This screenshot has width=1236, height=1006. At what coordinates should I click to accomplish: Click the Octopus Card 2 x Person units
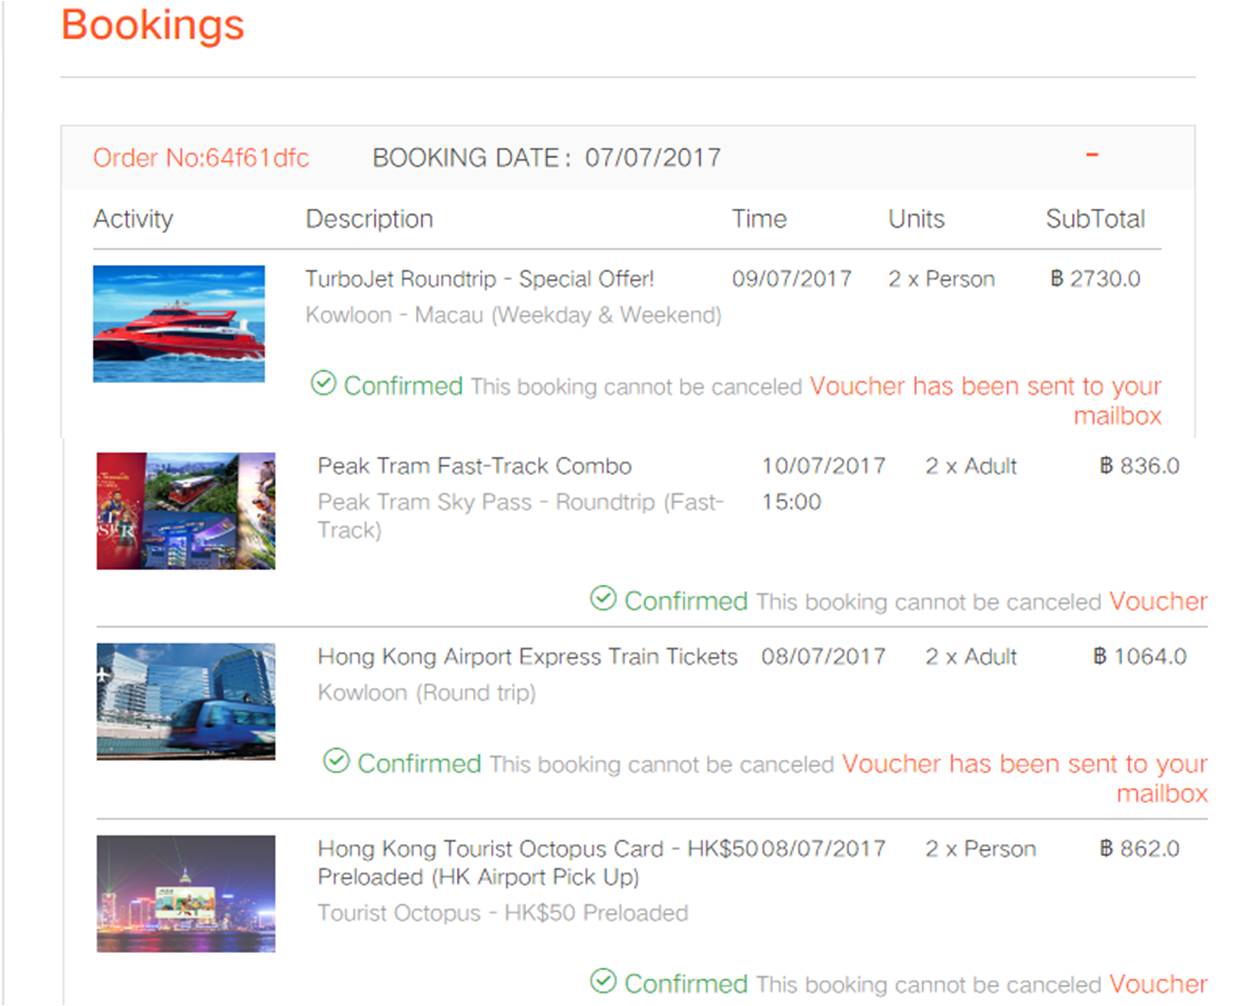980,849
